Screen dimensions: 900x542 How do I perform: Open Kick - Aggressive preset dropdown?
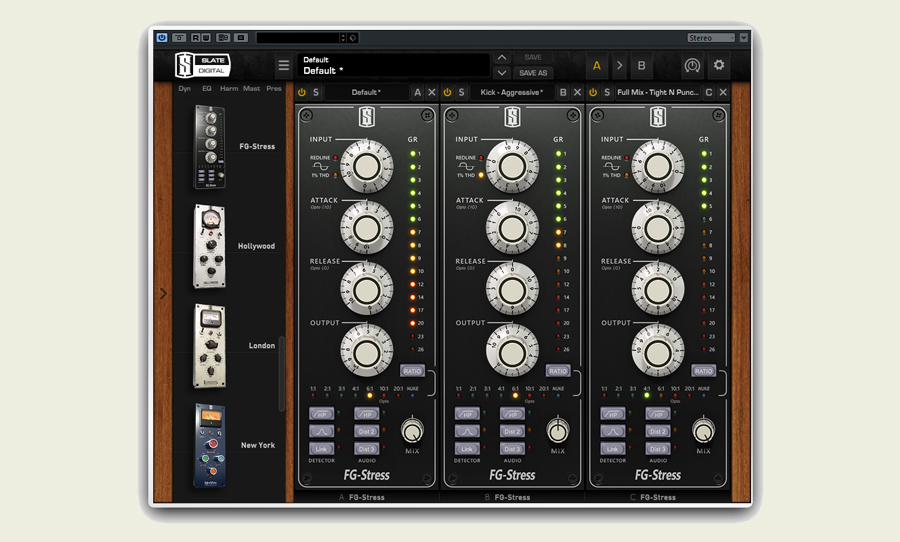pos(512,92)
